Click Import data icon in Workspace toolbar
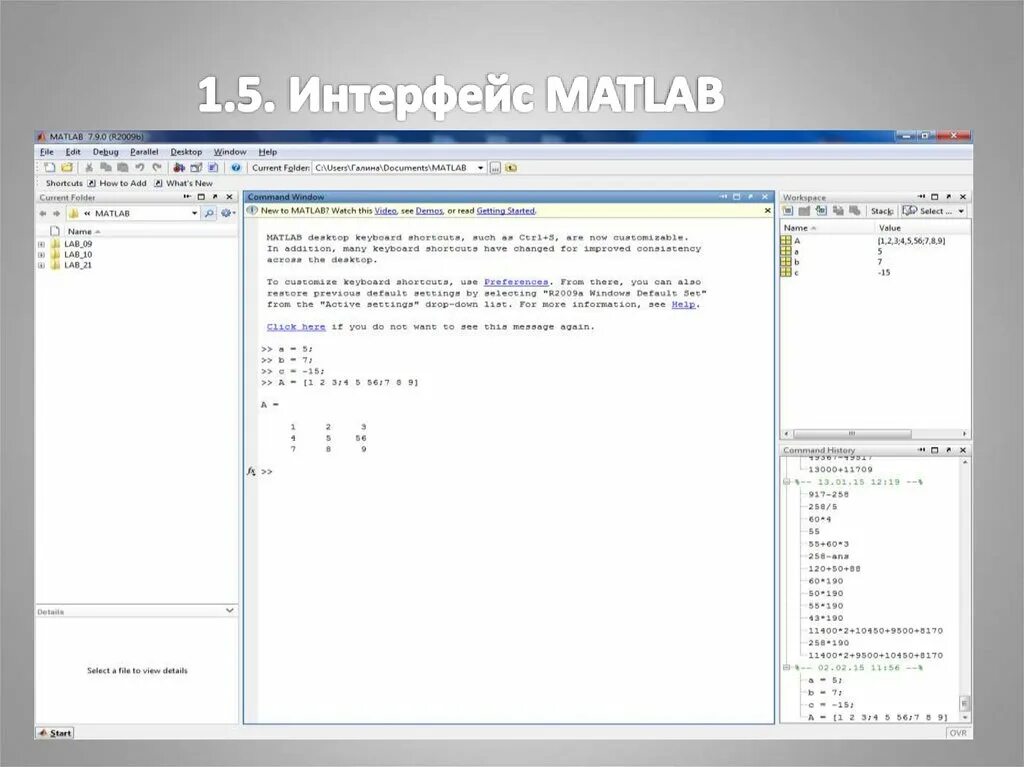 [x=821, y=211]
